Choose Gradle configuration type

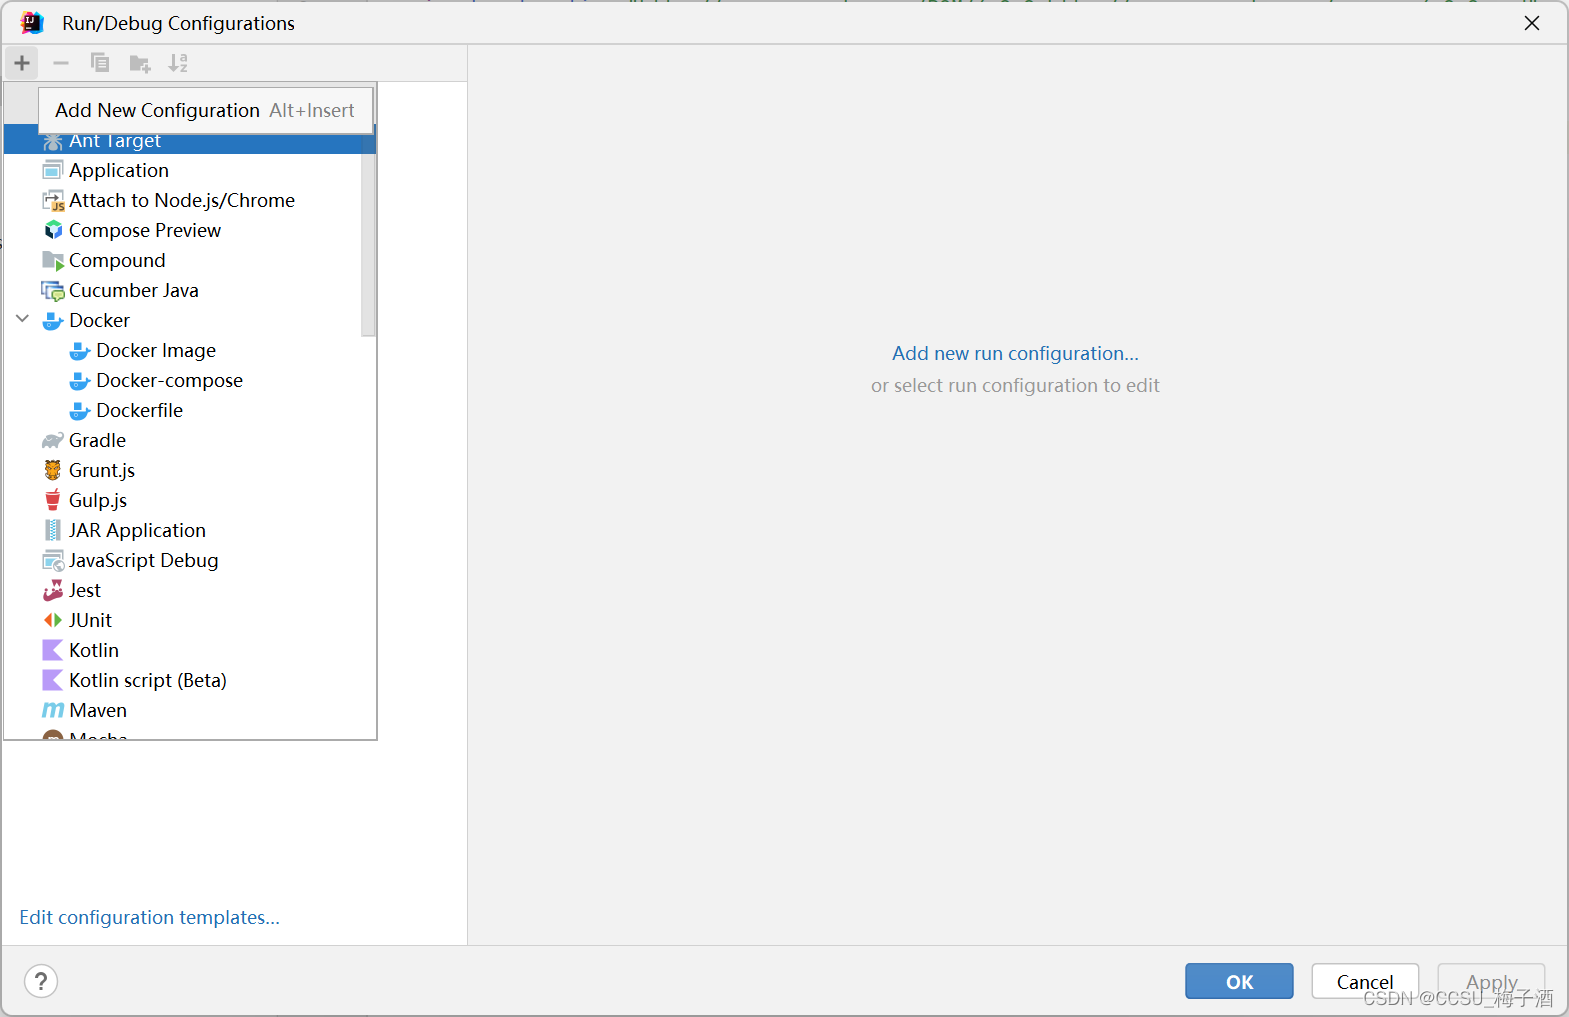coord(190,440)
